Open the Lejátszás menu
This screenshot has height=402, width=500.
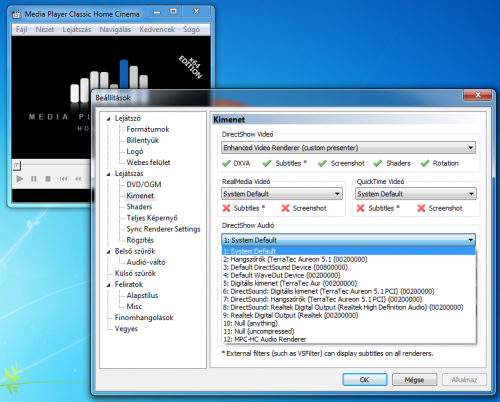coord(77,29)
